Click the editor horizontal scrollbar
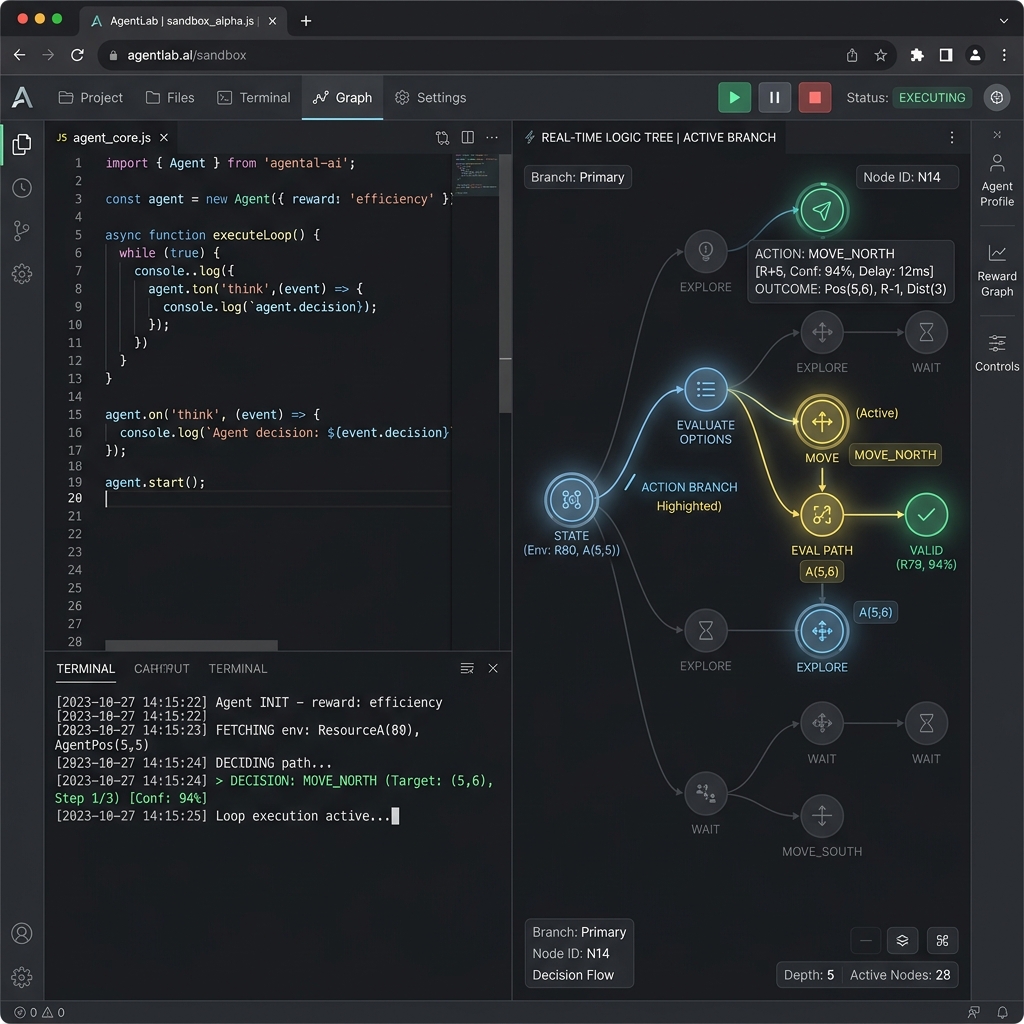The image size is (1024, 1024). pyautogui.click(x=191, y=645)
